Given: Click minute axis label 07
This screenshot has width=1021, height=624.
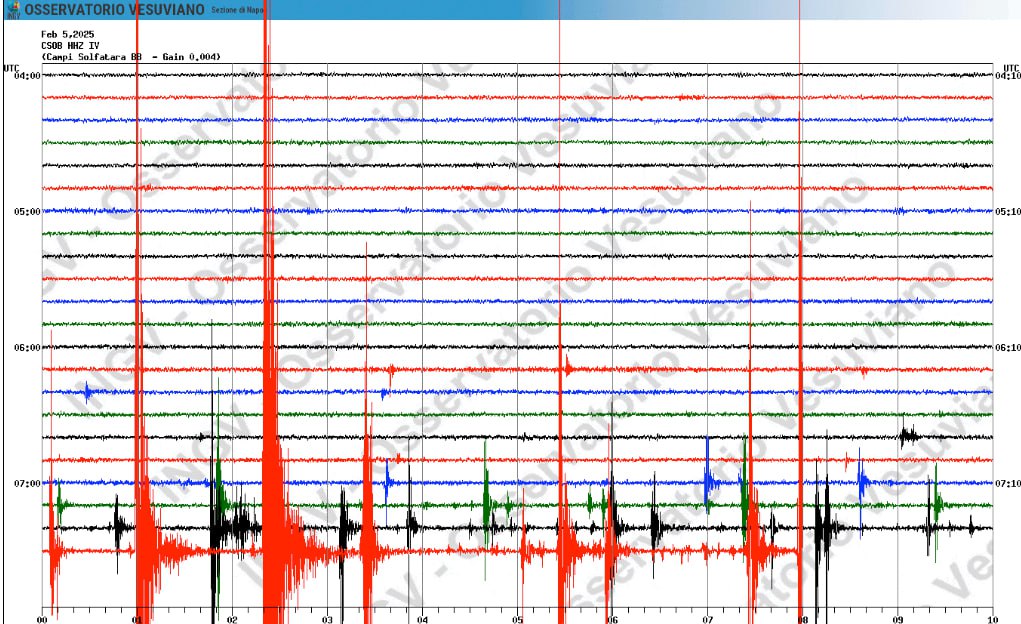Looking at the screenshot, I should [707, 619].
